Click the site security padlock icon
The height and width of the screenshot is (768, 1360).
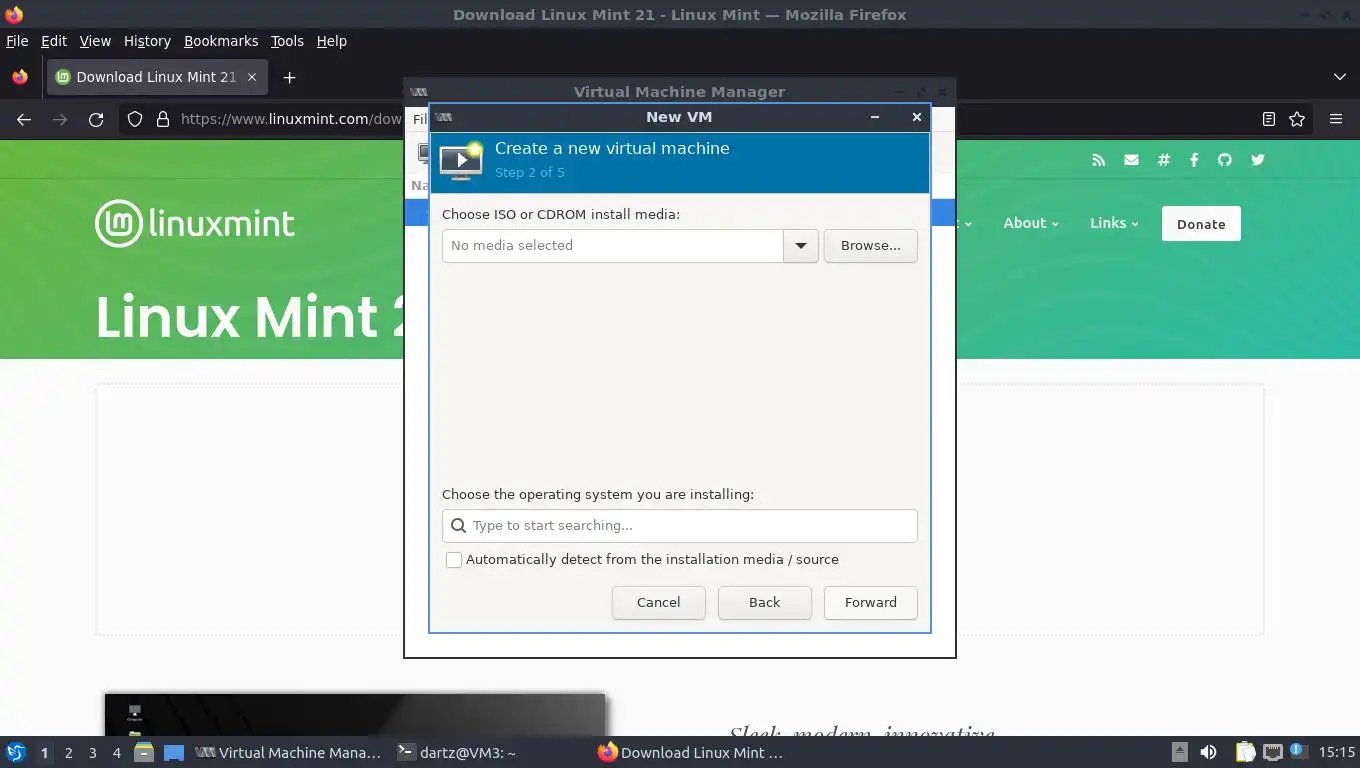coord(163,119)
